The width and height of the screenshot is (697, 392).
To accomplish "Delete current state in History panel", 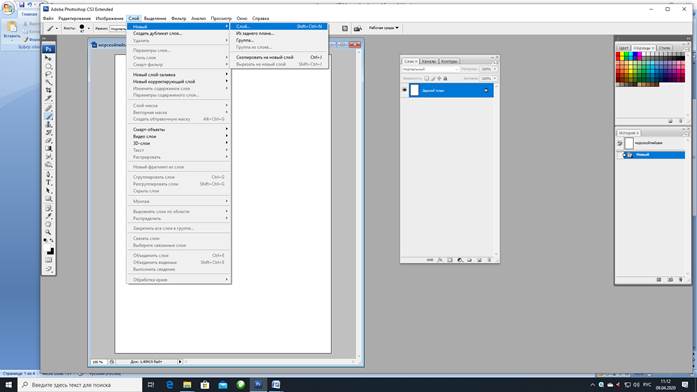I will pos(681,280).
